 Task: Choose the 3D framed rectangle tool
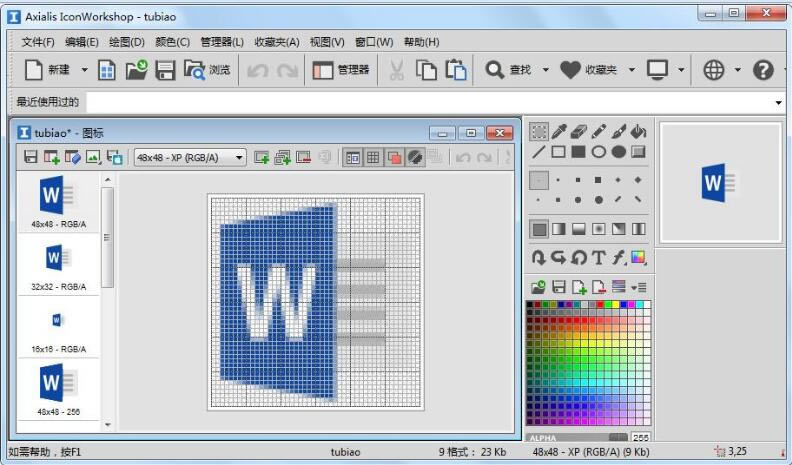[x=638, y=151]
